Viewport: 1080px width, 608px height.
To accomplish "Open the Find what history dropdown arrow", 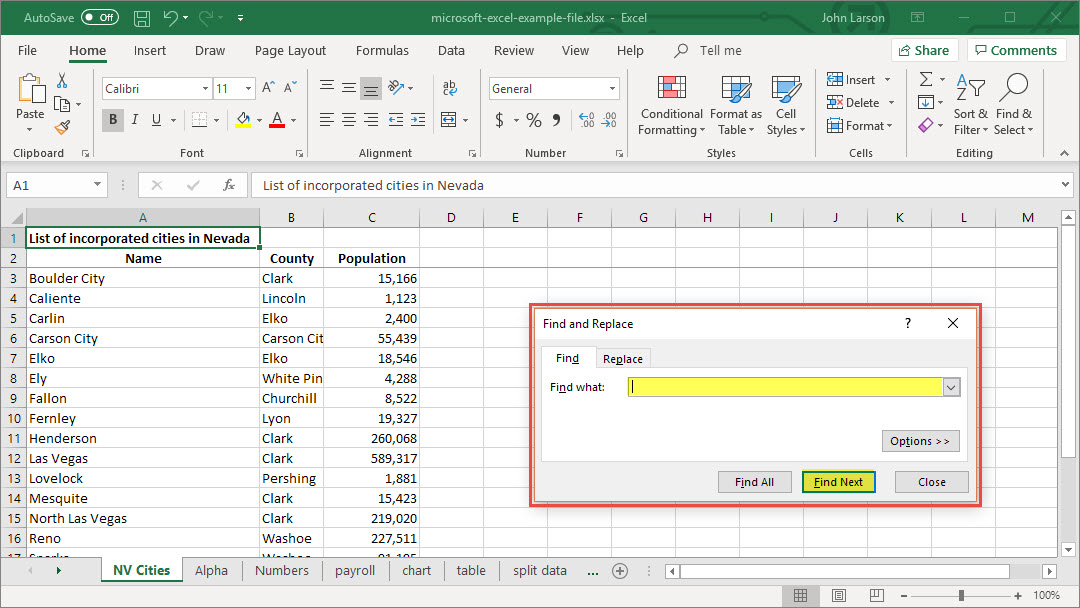I will point(951,387).
